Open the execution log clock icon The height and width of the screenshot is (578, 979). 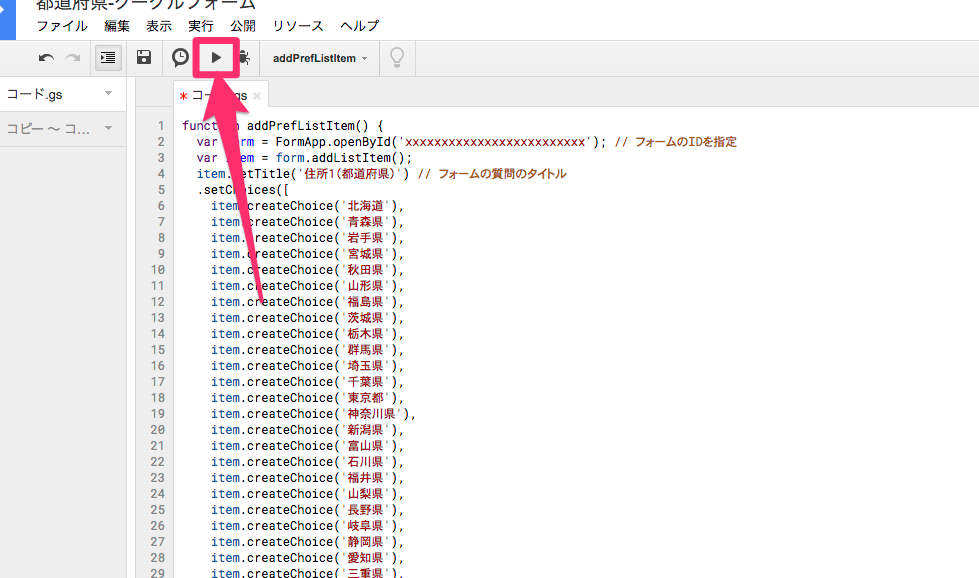point(179,58)
